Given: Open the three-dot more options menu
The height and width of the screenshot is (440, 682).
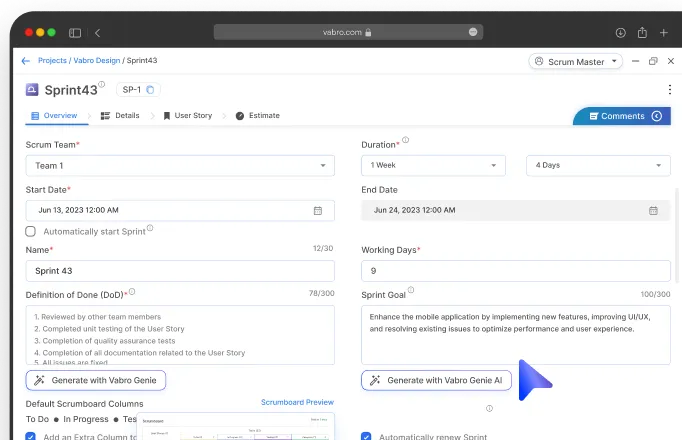Looking at the screenshot, I should [669, 90].
